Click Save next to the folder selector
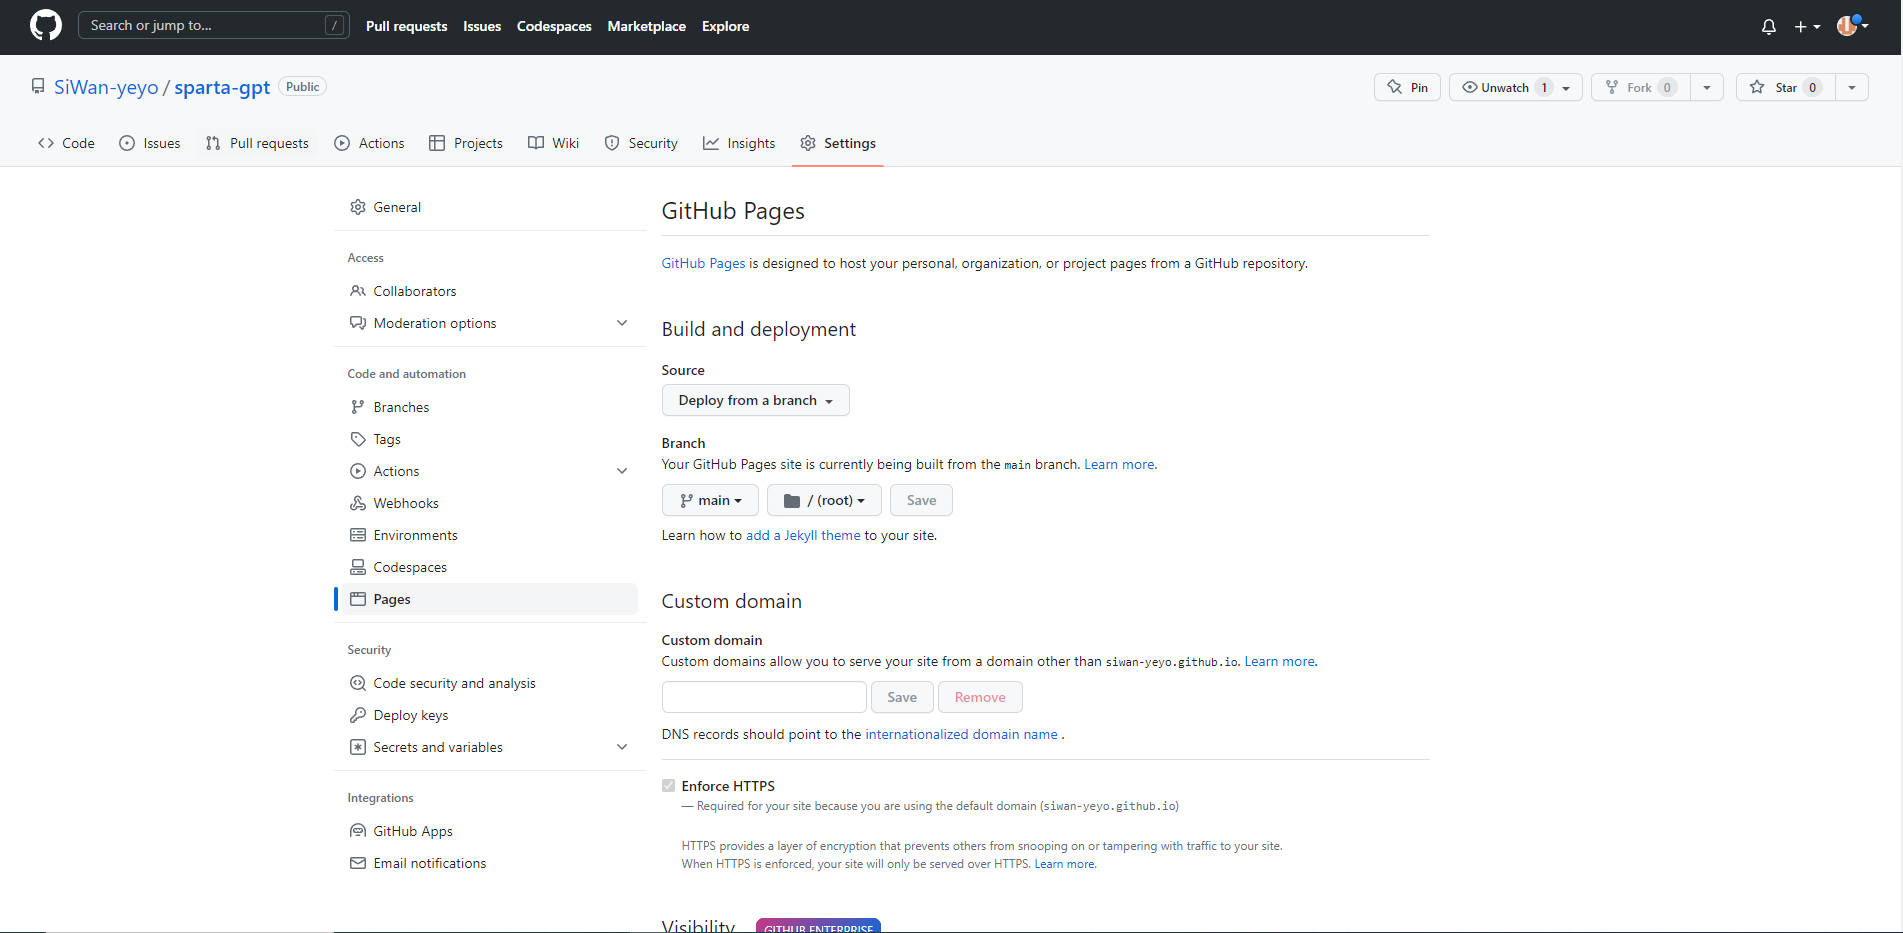Viewport: 1903px width, 933px height. (921, 500)
